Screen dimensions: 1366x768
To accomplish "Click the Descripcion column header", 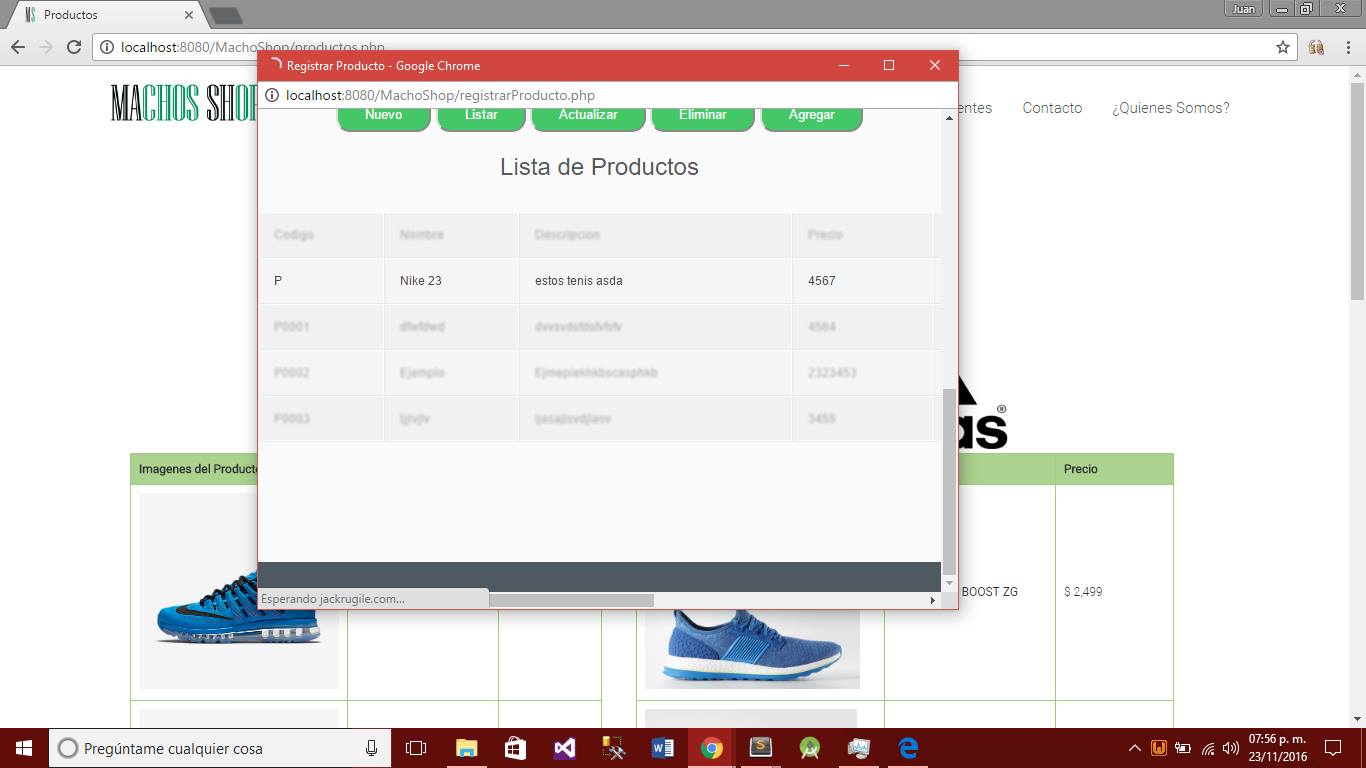I will point(655,235).
